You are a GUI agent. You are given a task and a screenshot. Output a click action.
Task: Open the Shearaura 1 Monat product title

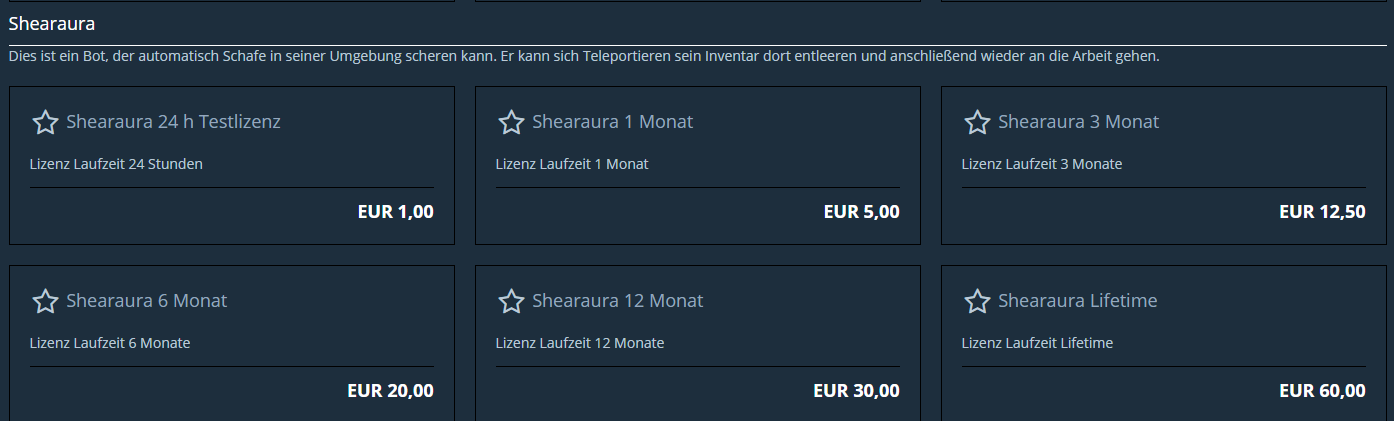tap(612, 122)
